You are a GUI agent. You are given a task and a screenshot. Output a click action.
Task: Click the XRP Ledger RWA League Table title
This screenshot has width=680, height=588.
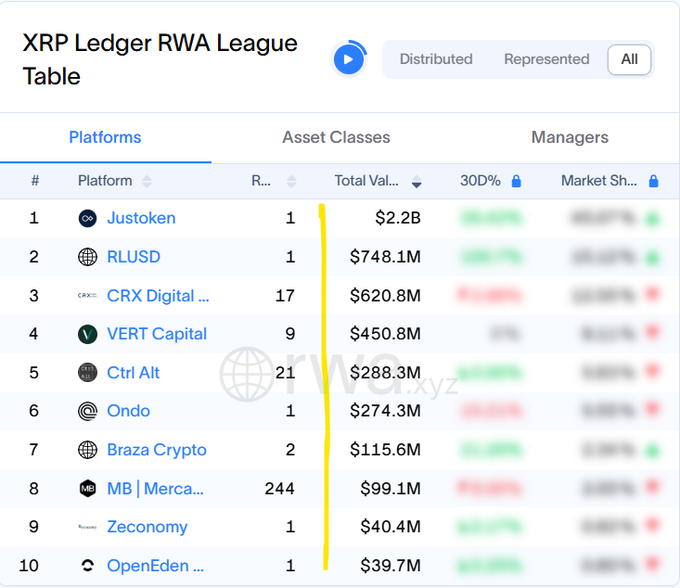[x=160, y=59]
